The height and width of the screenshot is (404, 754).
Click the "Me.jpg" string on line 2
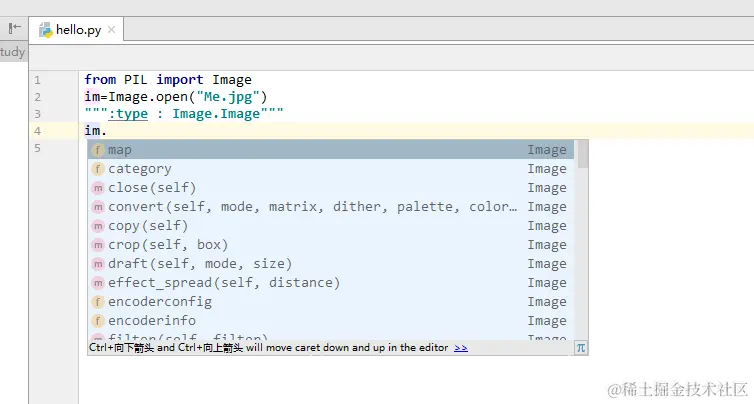[228, 97]
